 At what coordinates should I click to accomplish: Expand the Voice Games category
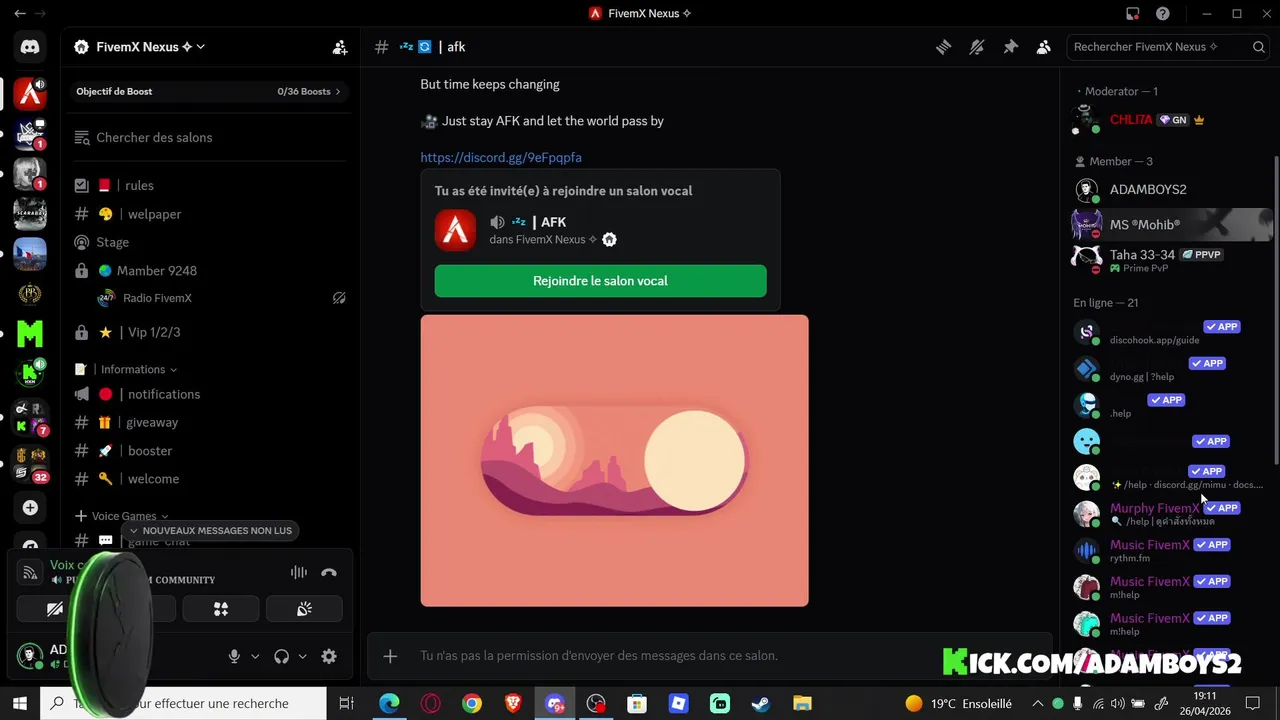point(122,516)
